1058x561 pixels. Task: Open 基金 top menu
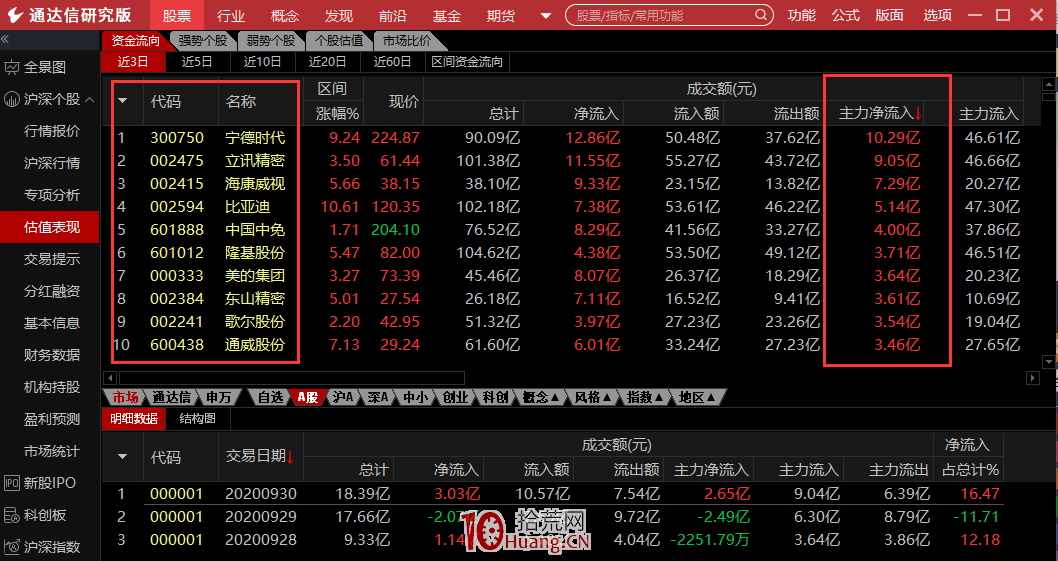447,16
